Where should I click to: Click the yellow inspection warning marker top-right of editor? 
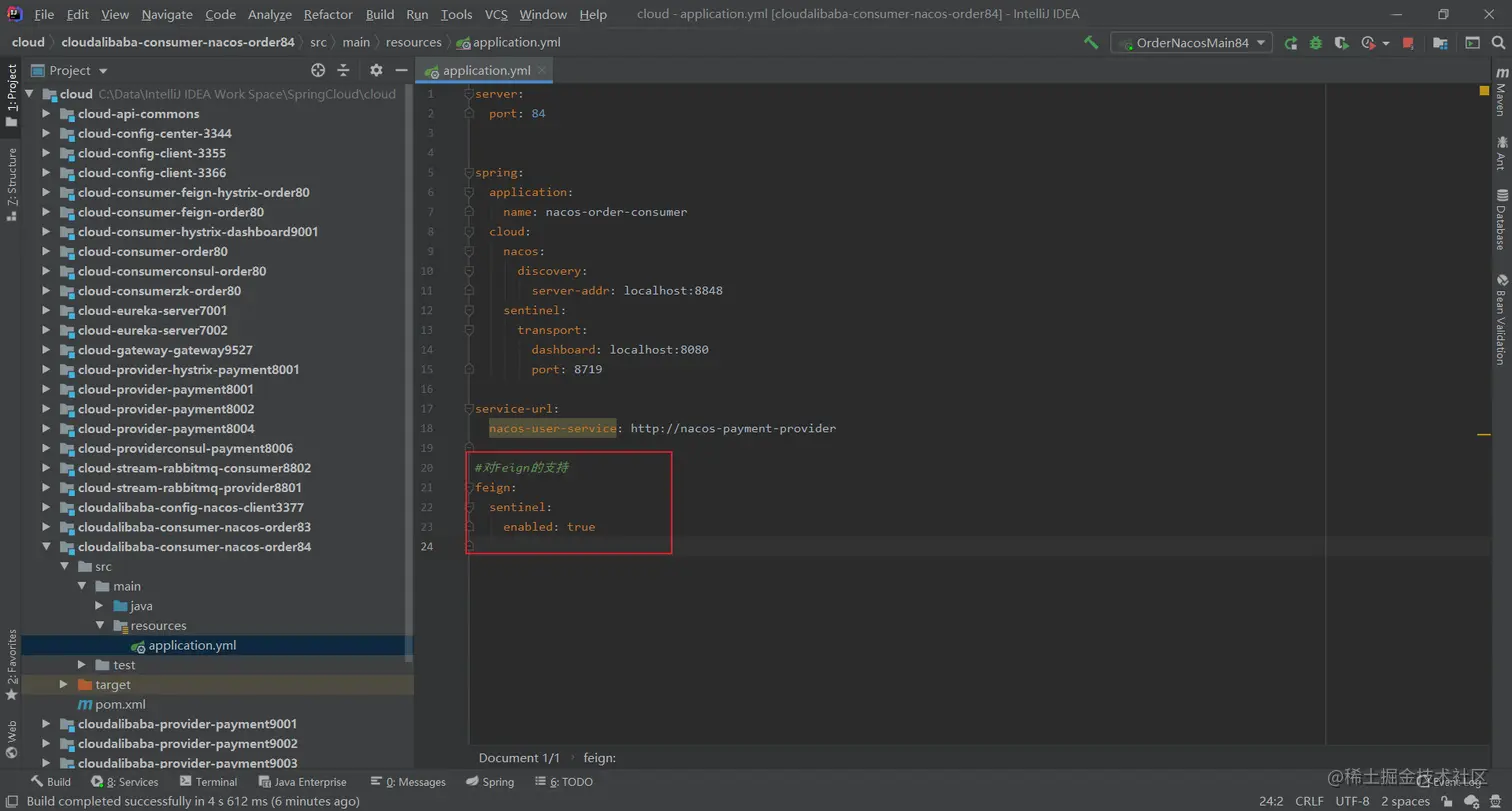tap(1484, 91)
